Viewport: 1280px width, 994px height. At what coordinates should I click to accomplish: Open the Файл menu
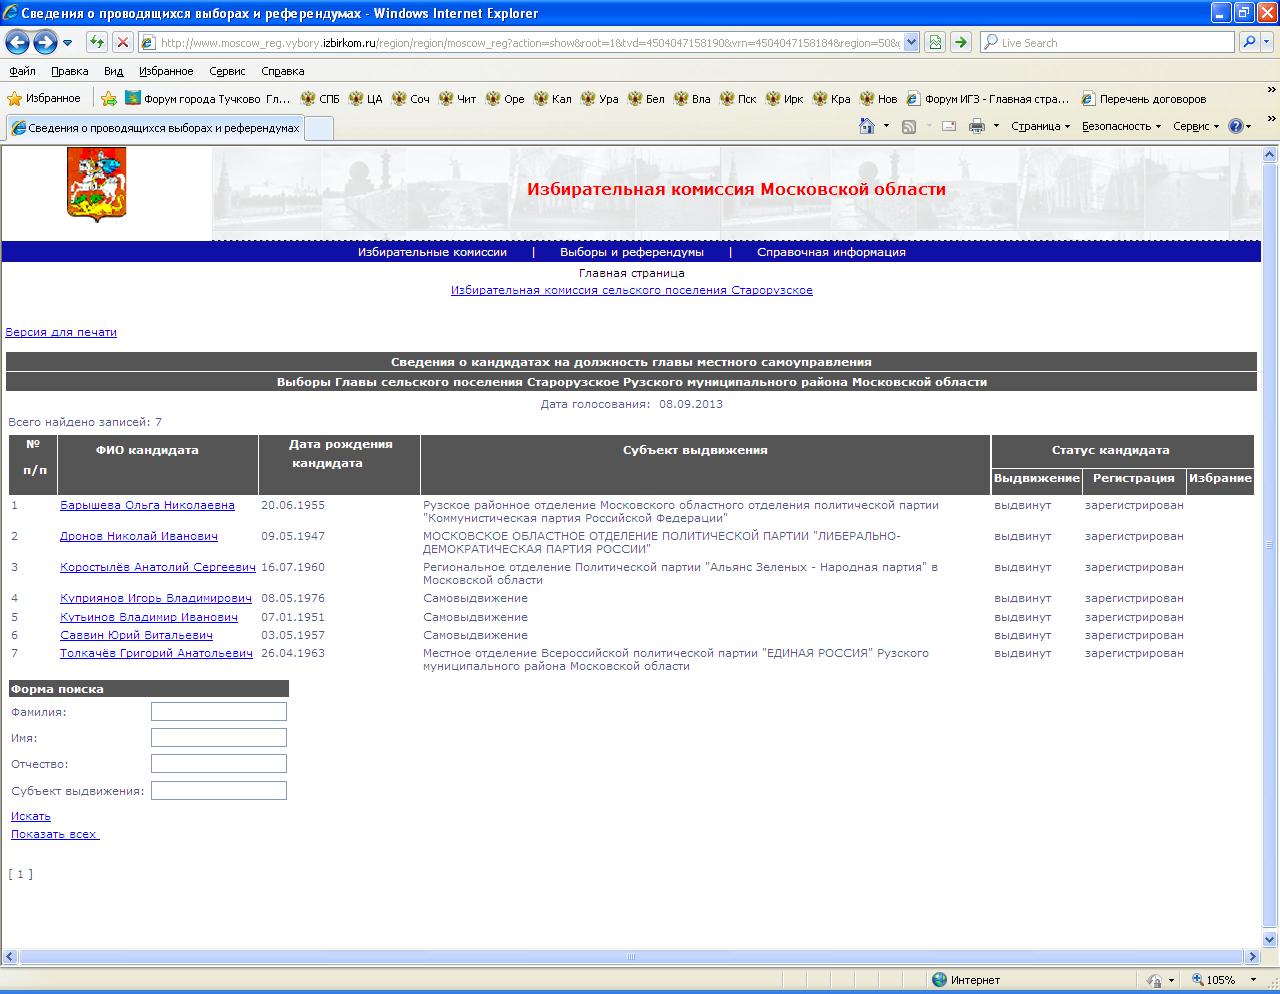22,71
